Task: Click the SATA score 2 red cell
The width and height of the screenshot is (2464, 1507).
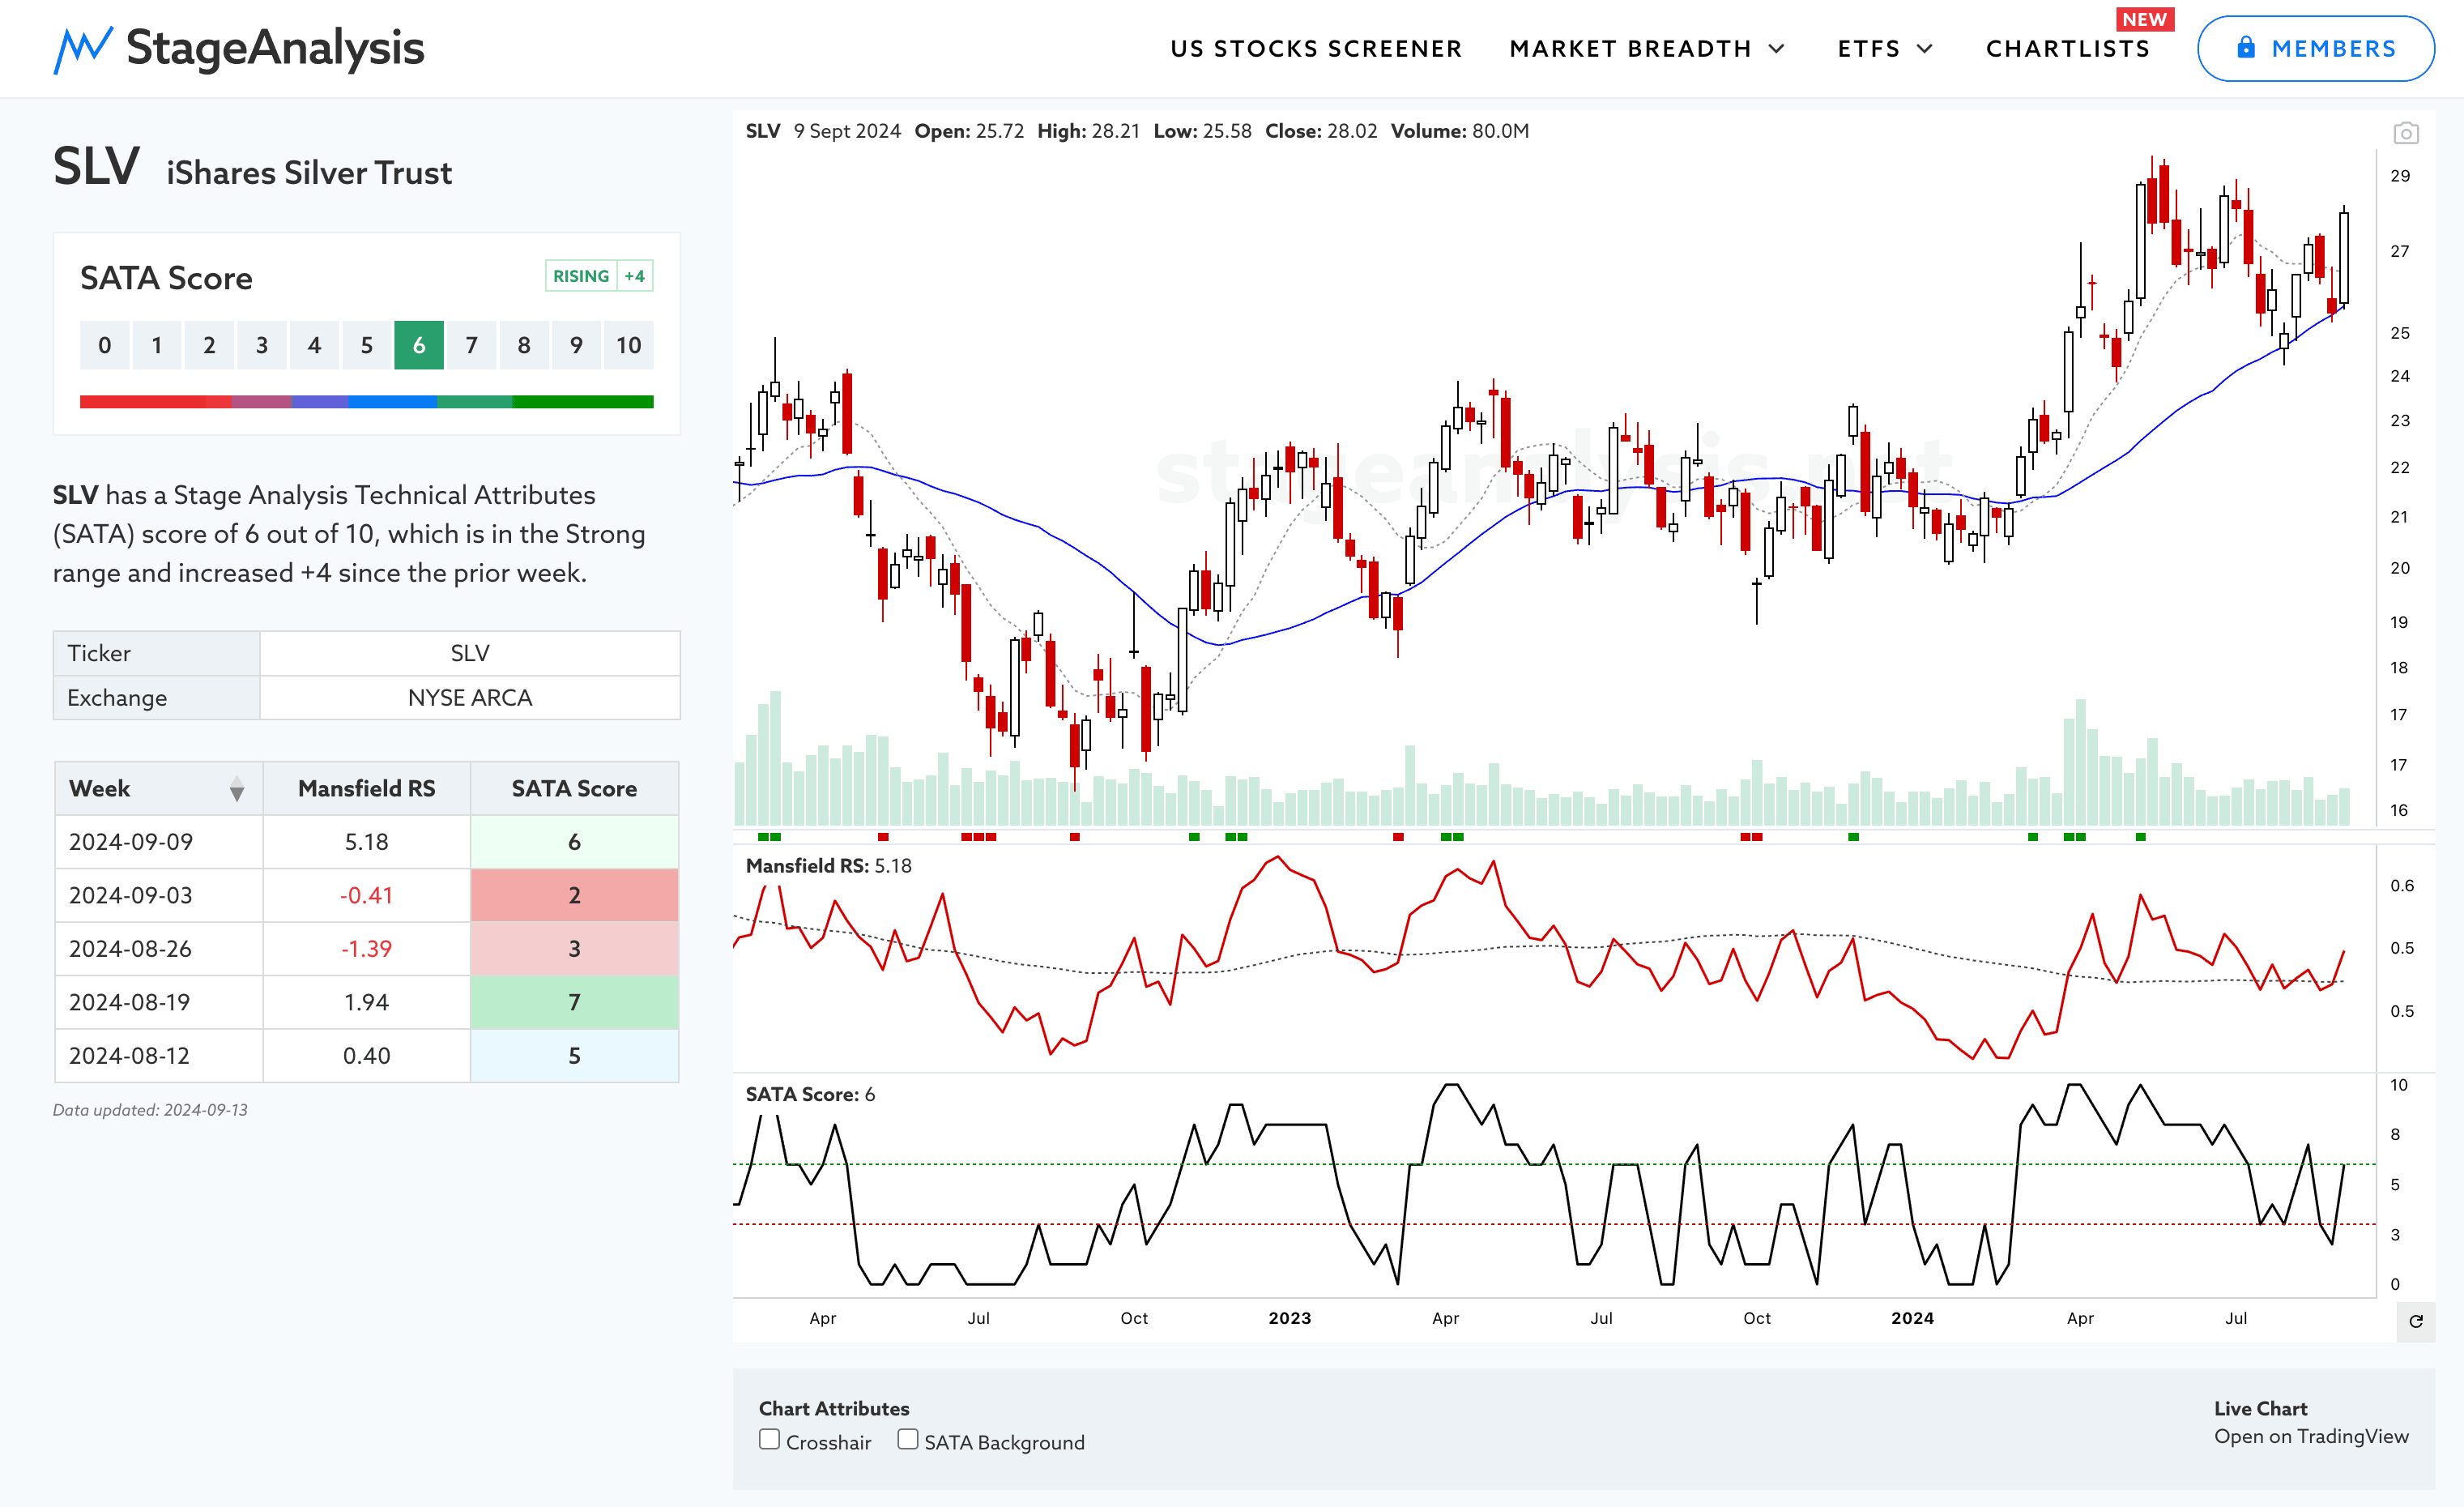Action: coord(574,895)
